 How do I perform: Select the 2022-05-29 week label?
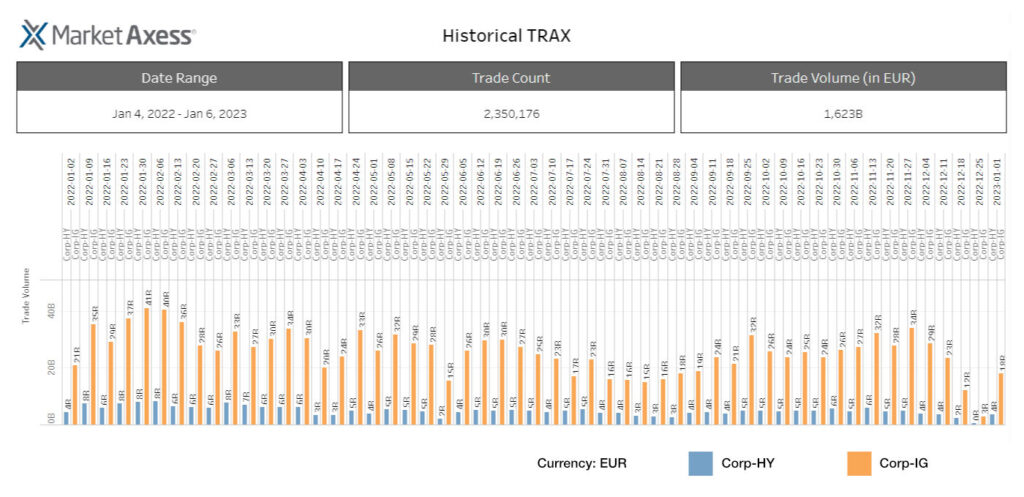[445, 181]
